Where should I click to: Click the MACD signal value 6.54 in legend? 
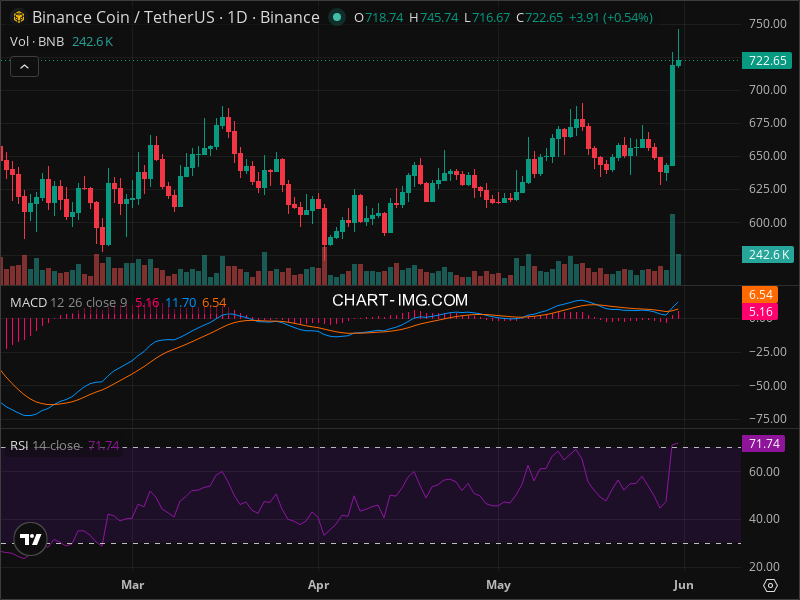[214, 303]
